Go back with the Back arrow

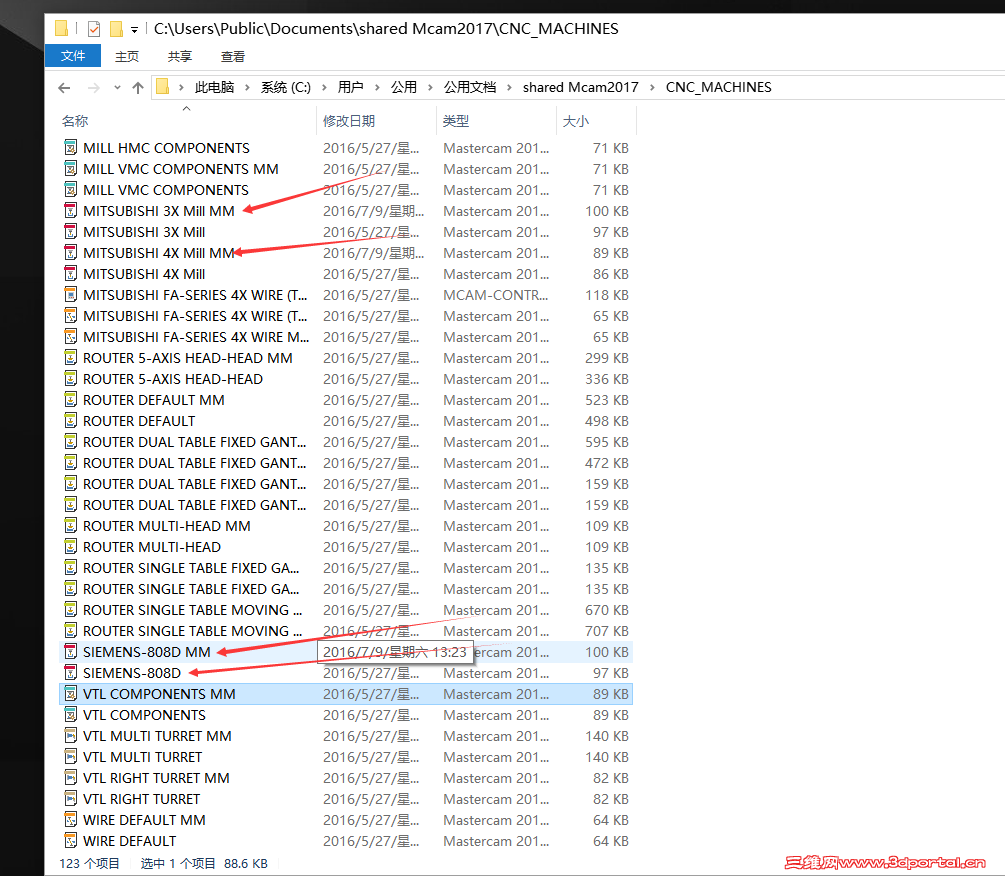pyautogui.click(x=64, y=88)
